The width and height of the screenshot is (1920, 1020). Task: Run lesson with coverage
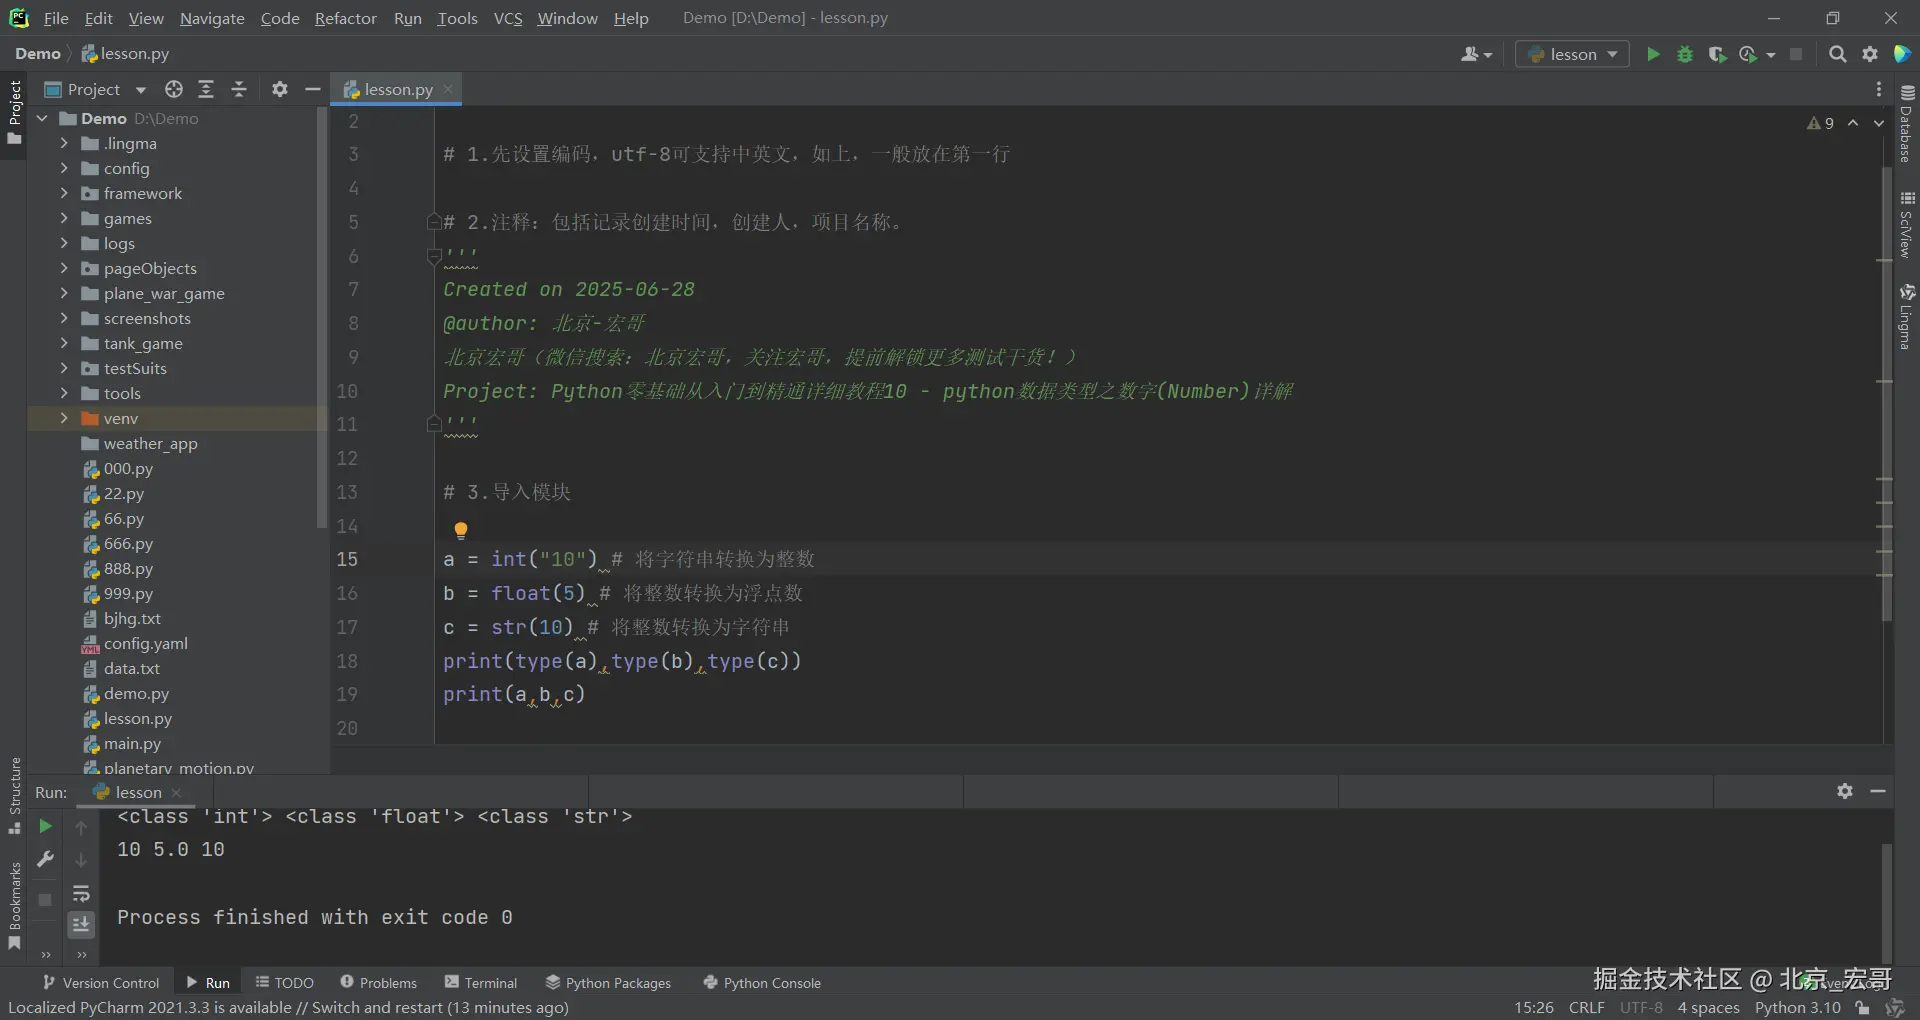1717,54
